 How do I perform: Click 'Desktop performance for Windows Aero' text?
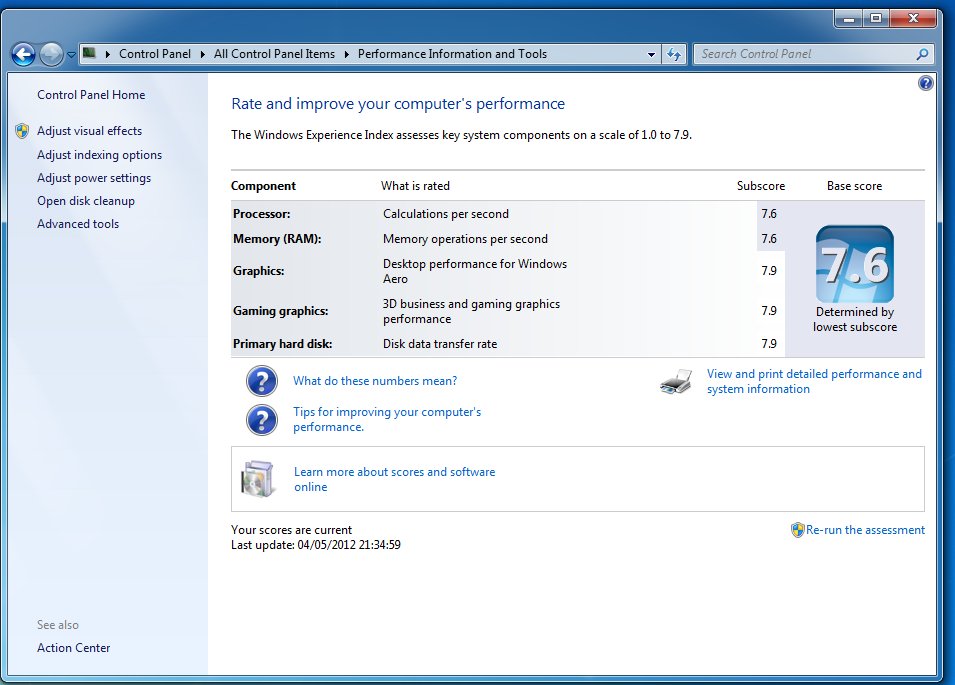[x=474, y=271]
